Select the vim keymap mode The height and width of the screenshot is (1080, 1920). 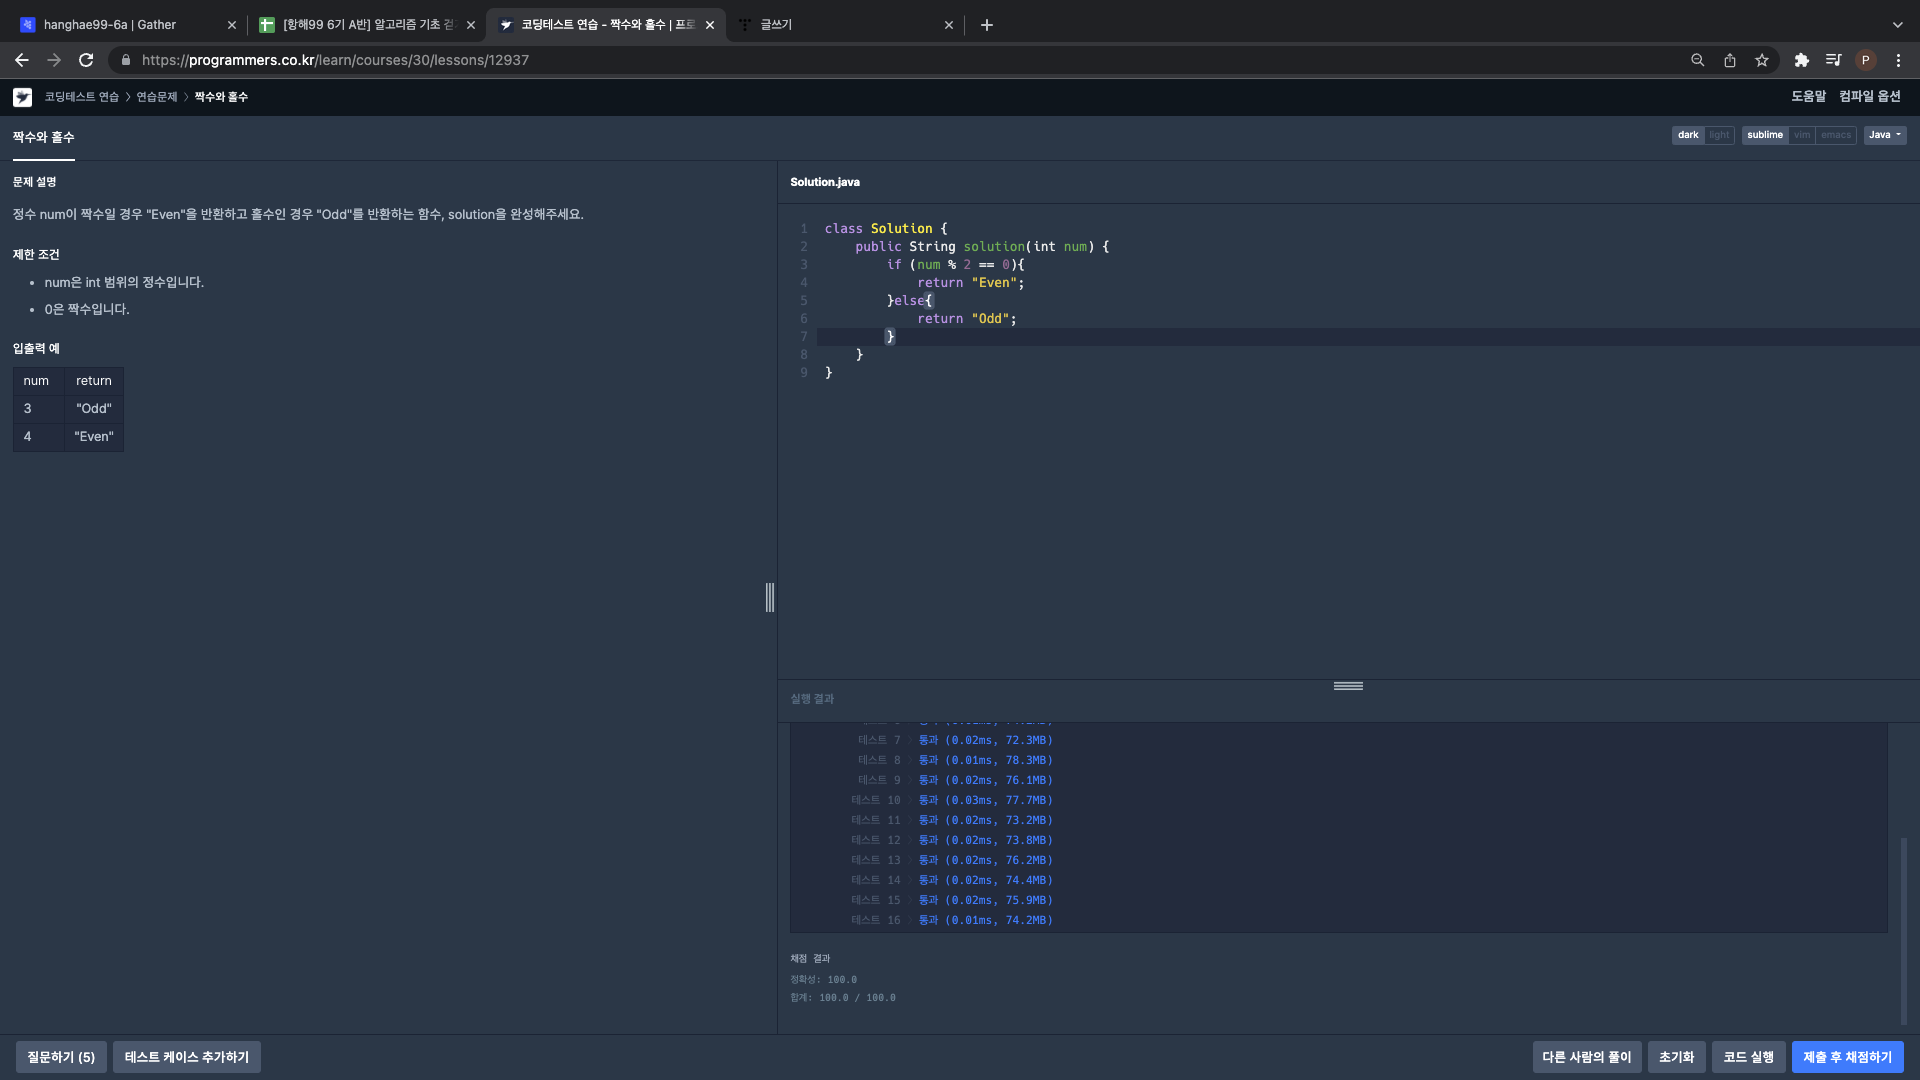(1802, 135)
